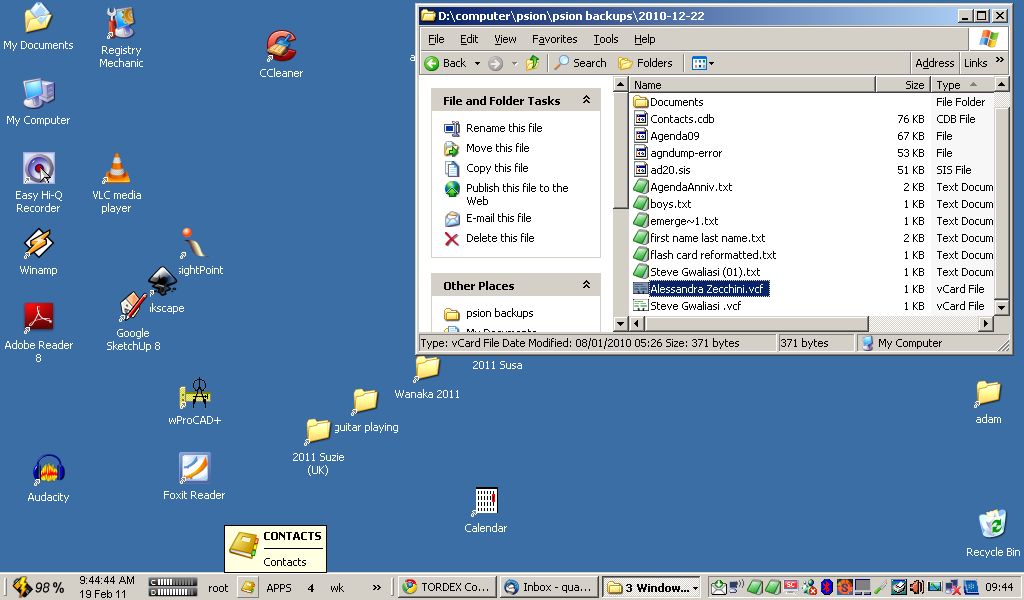Collapse the Other Places panel
The image size is (1024, 600).
click(586, 286)
